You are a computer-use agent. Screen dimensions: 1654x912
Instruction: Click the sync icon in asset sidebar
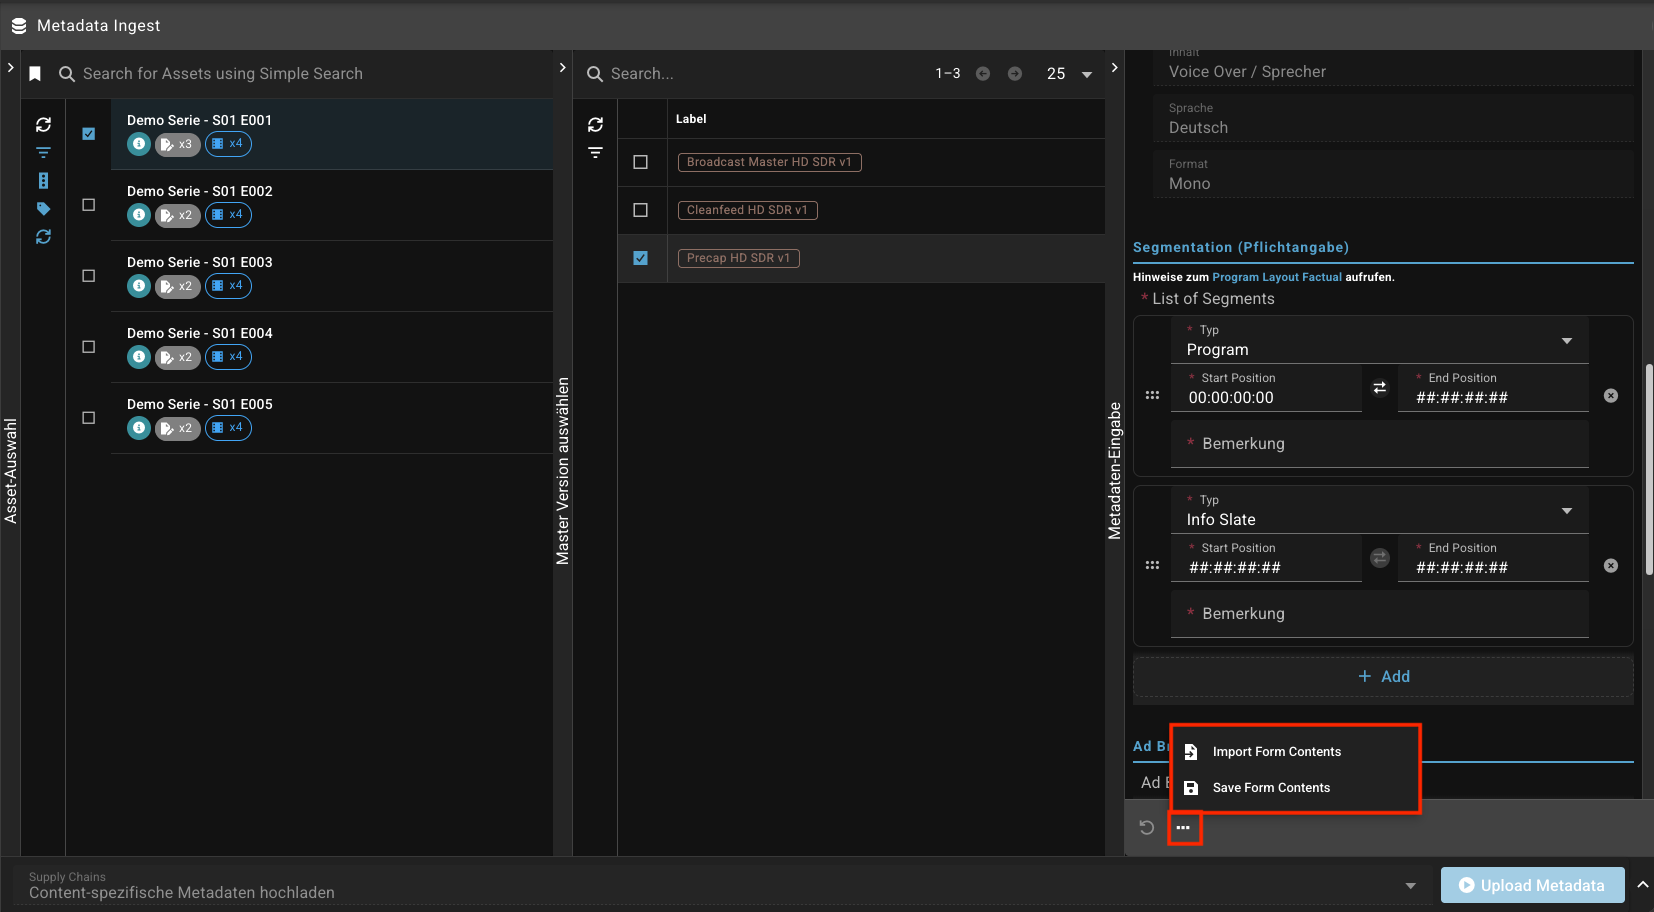[x=43, y=237]
